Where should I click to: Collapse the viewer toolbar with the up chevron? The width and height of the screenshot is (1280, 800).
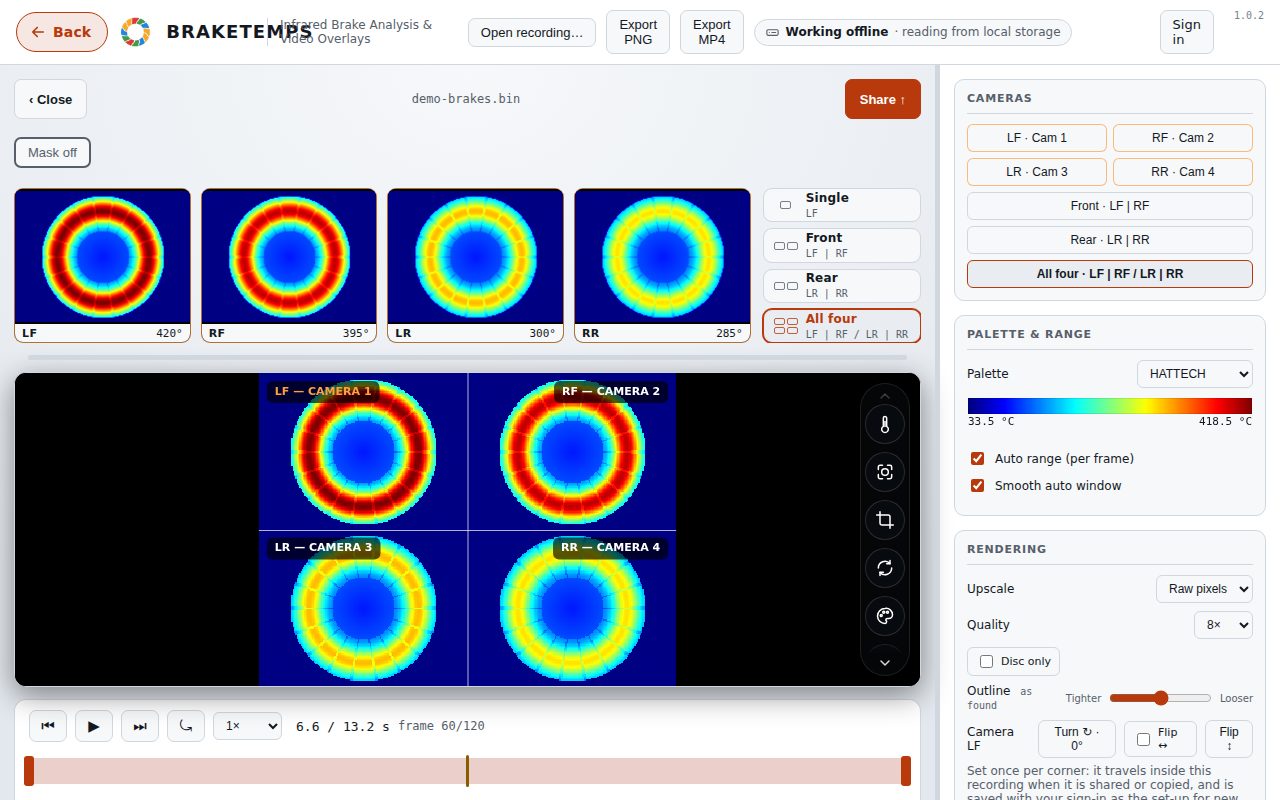884,396
